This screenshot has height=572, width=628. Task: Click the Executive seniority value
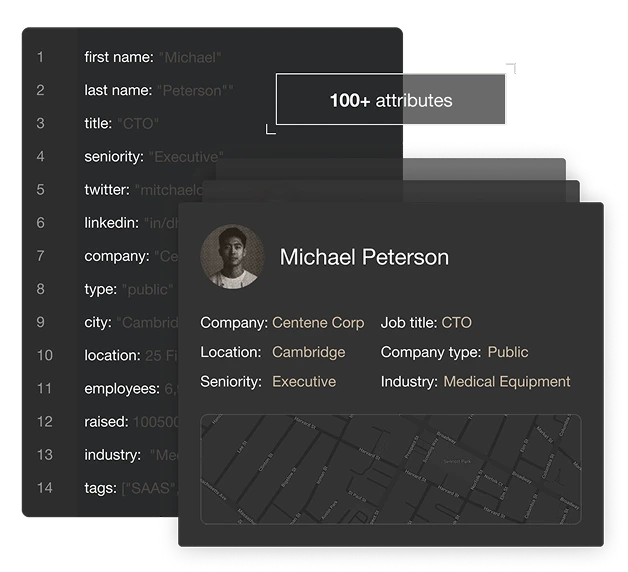304,381
